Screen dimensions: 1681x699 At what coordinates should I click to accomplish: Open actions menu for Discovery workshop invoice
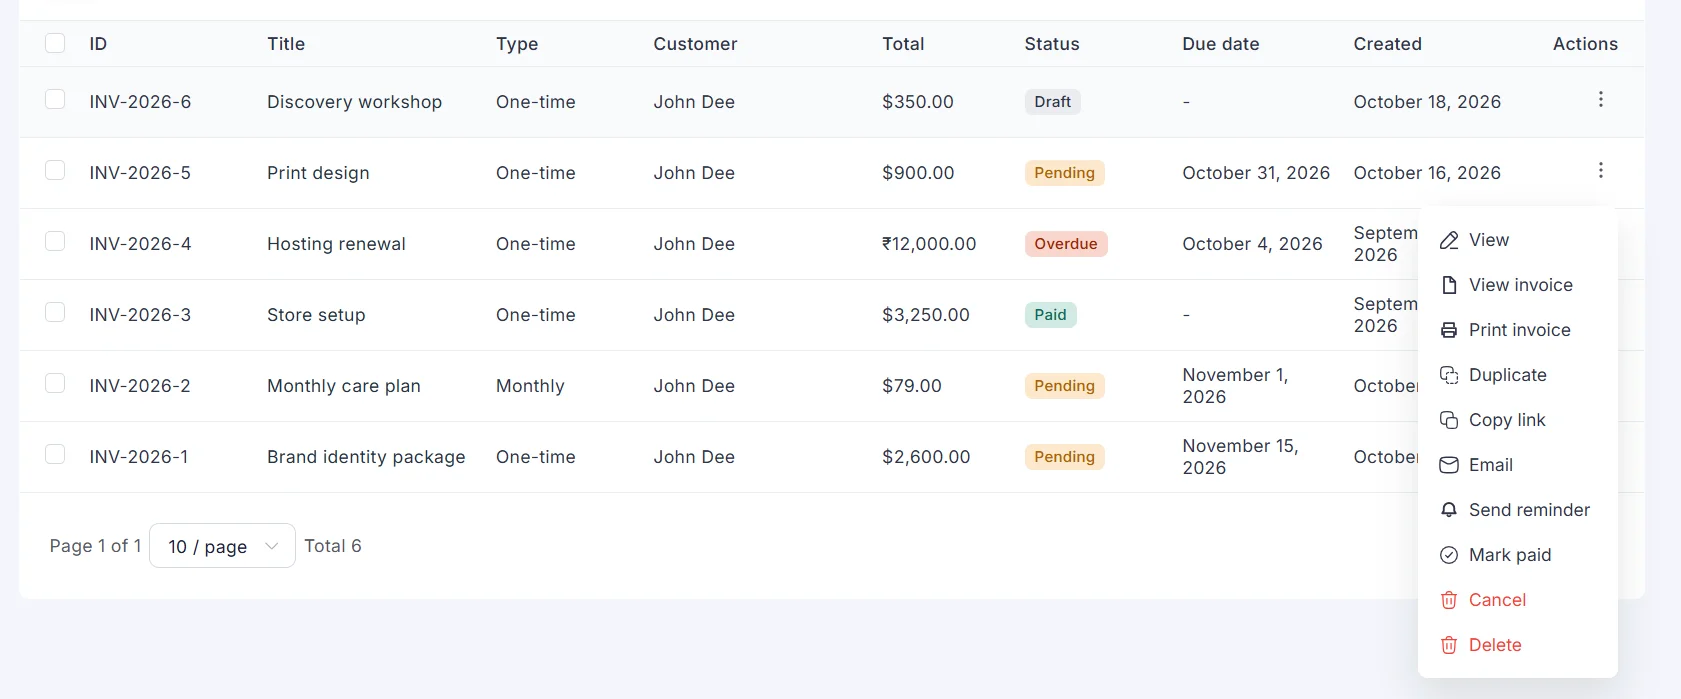1600,99
